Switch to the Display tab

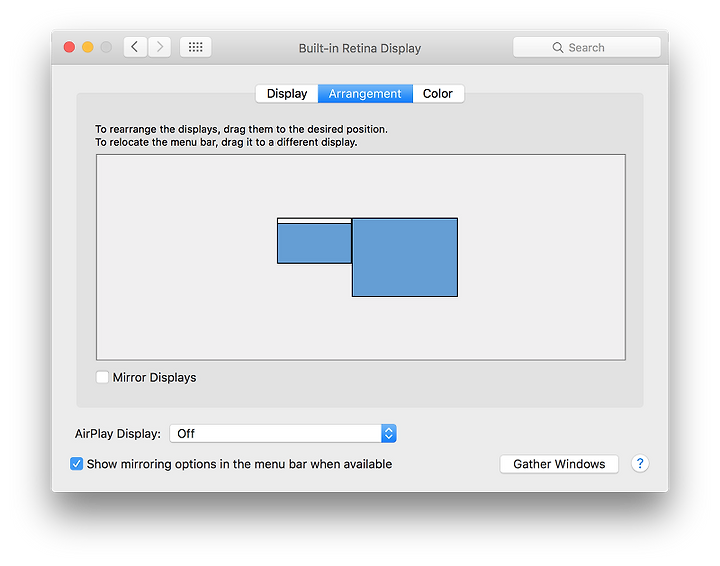[x=287, y=94]
